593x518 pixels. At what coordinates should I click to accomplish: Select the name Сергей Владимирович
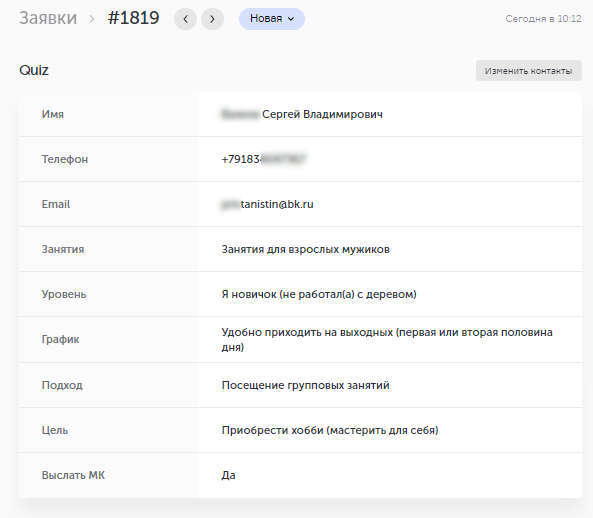(322, 114)
